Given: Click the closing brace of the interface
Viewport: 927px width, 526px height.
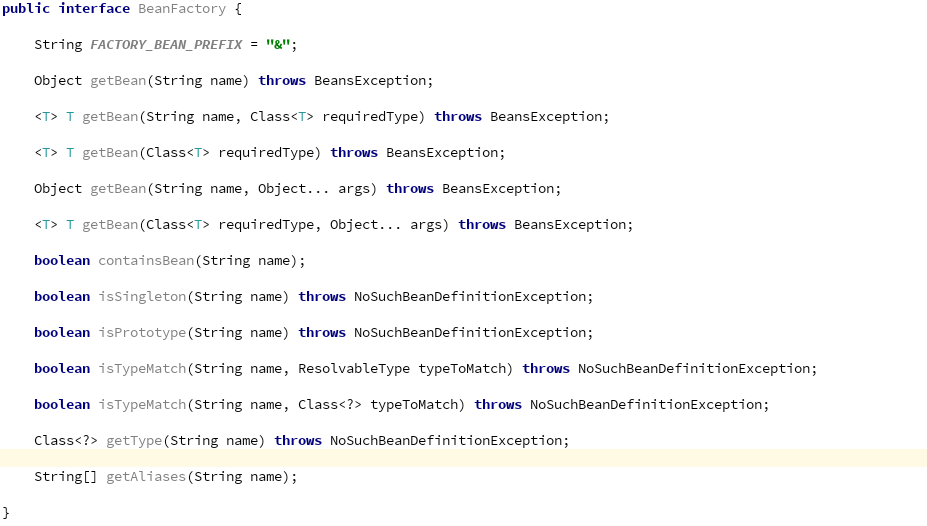Looking at the screenshot, I should [6, 513].
